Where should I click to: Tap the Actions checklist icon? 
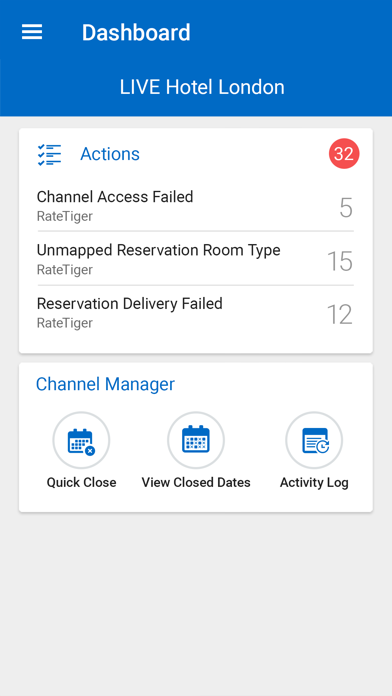[49, 154]
